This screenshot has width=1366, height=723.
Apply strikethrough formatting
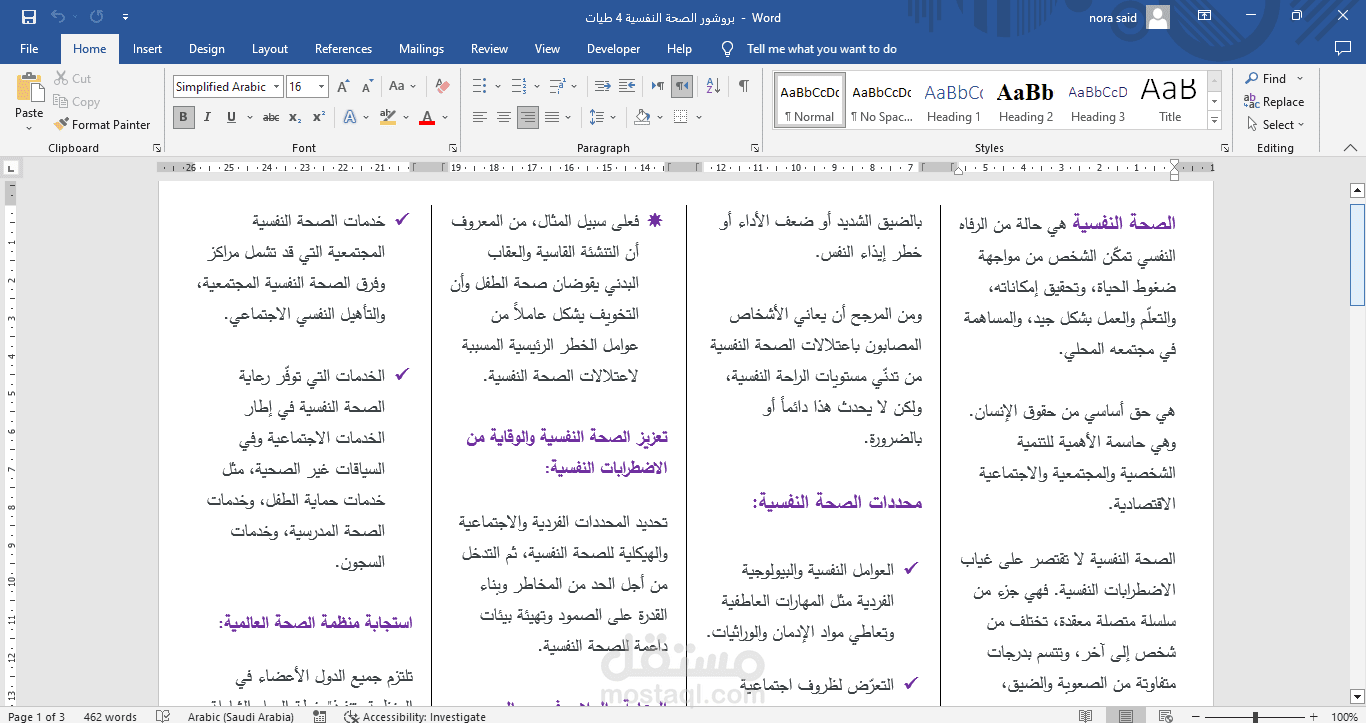(x=271, y=117)
